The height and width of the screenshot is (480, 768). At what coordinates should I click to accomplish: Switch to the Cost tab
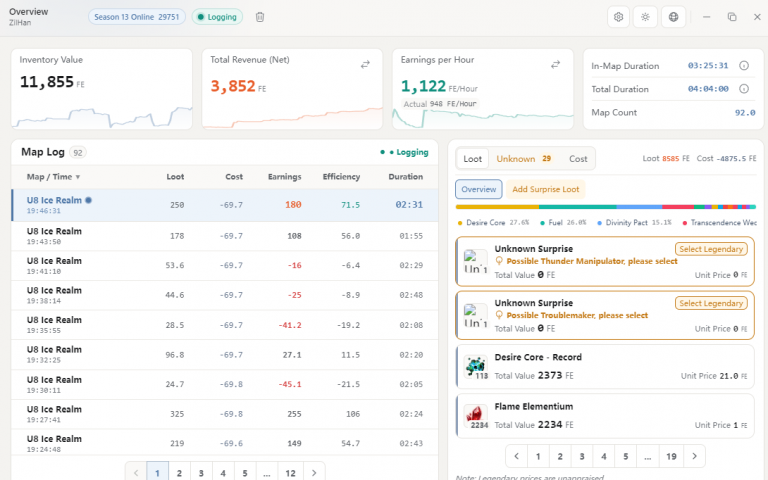[578, 159]
